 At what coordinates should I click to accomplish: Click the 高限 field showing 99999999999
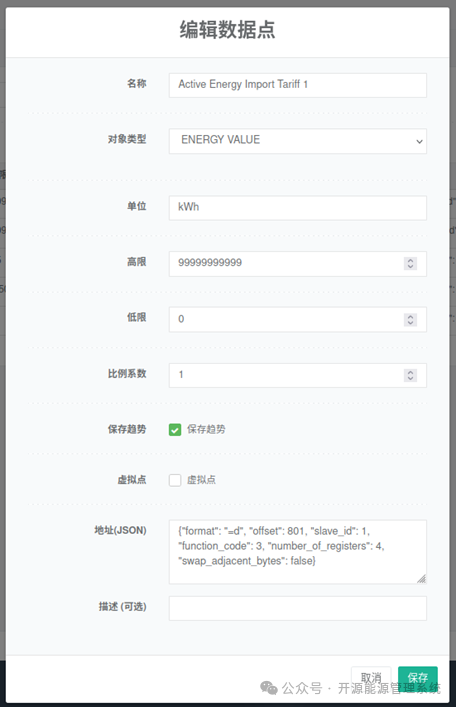tap(298, 264)
